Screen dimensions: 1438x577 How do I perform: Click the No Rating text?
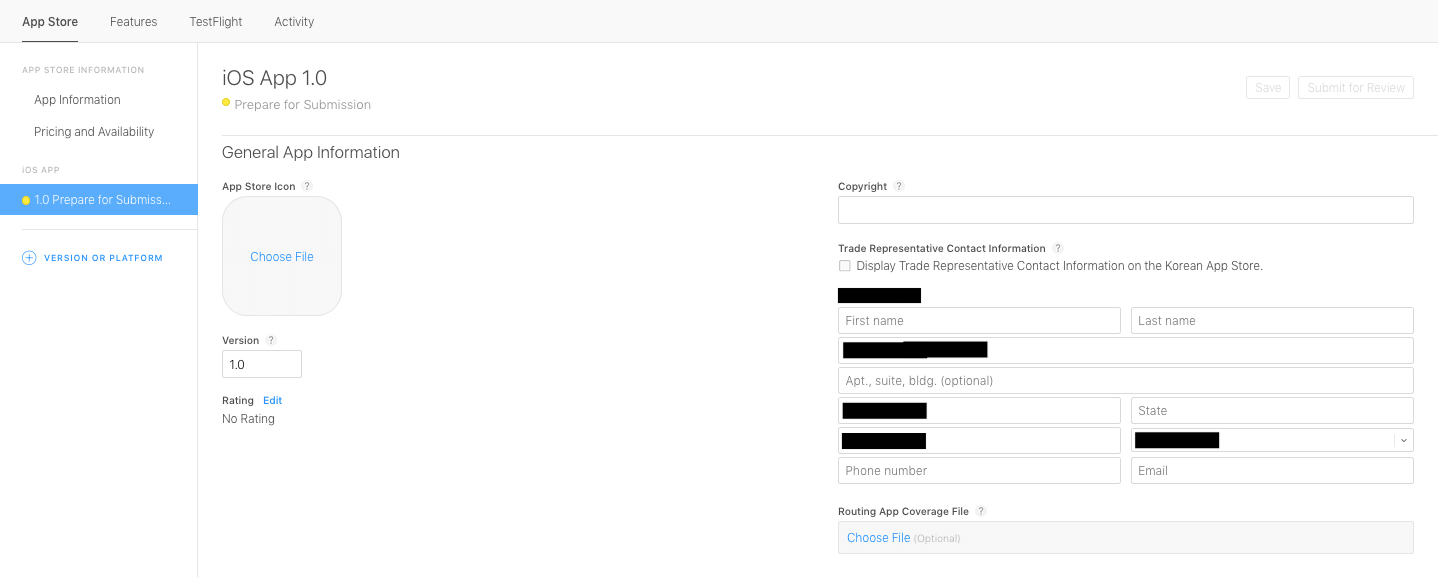pyautogui.click(x=248, y=419)
